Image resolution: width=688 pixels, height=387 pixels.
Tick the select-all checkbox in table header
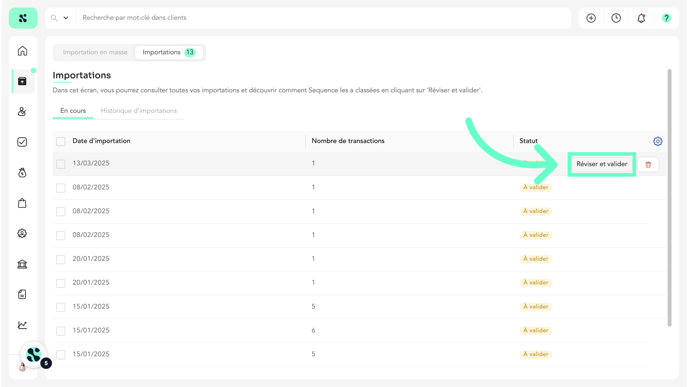click(61, 141)
